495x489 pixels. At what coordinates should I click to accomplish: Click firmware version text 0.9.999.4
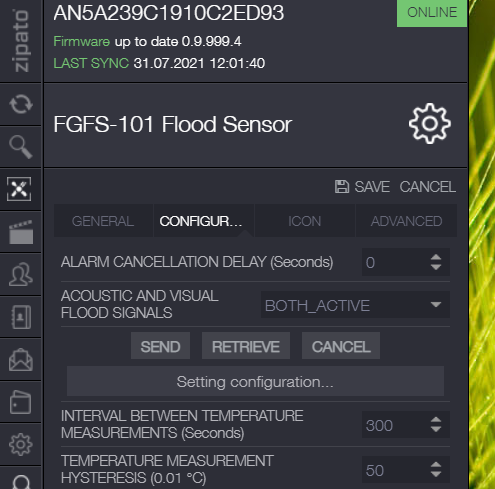click(x=211, y=41)
